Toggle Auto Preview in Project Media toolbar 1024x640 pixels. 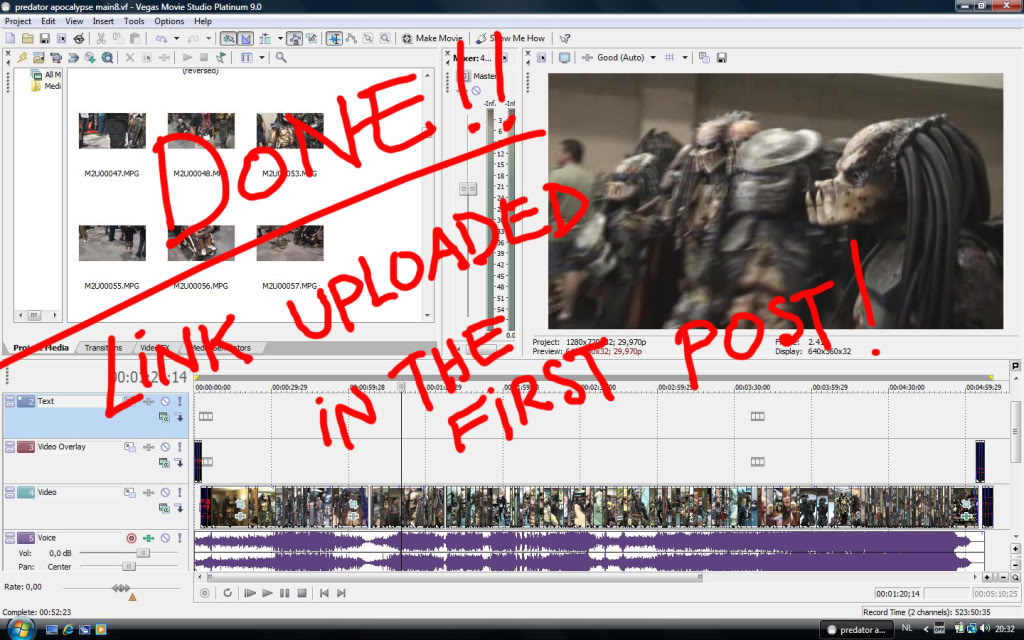pos(221,57)
